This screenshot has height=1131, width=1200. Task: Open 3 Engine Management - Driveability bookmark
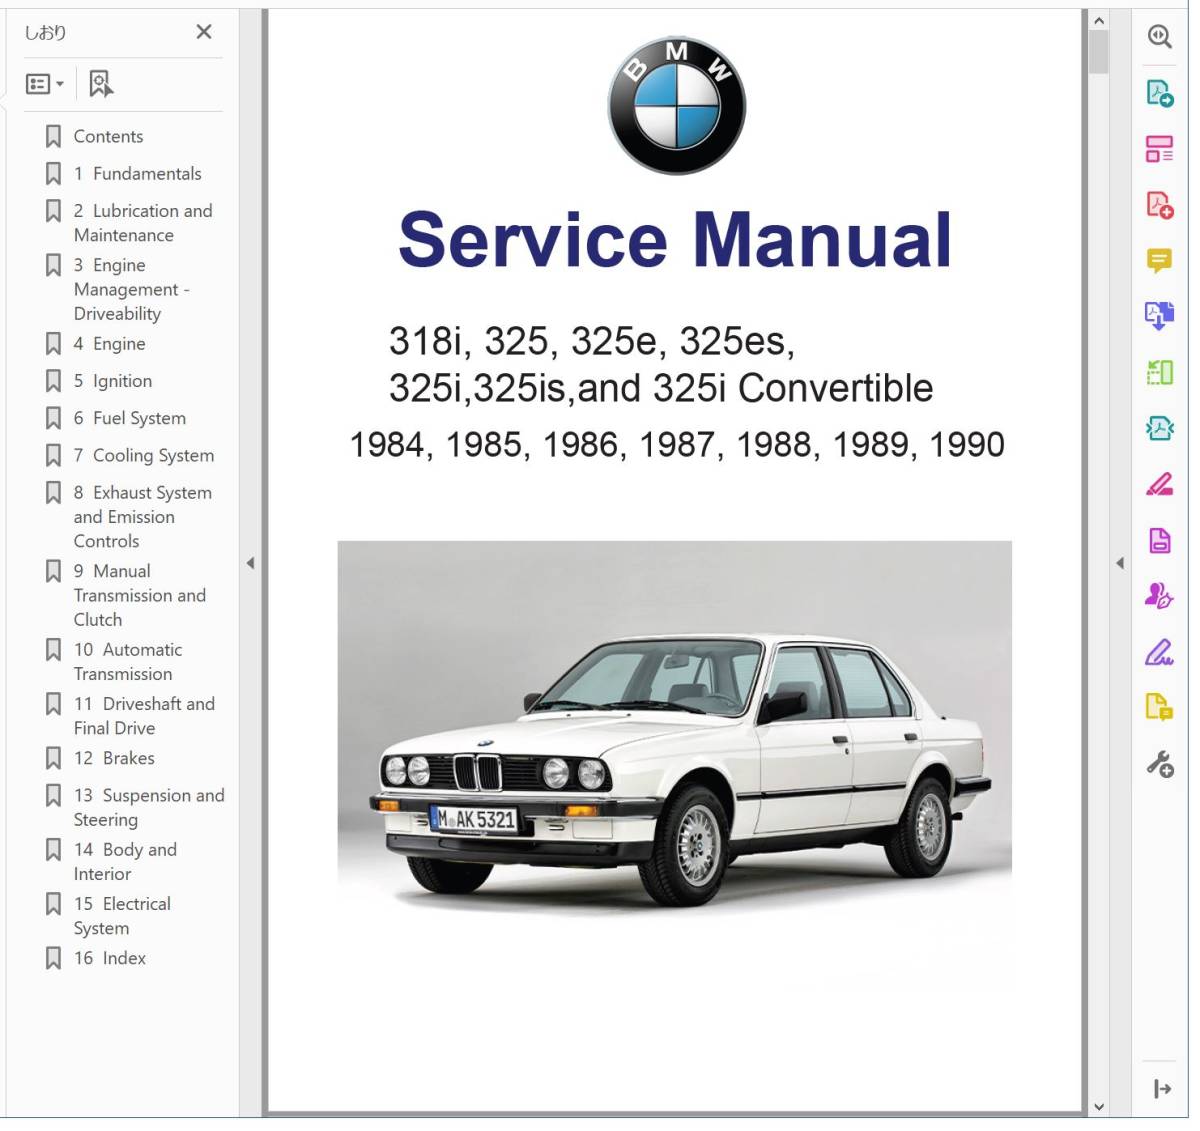[x=131, y=289]
